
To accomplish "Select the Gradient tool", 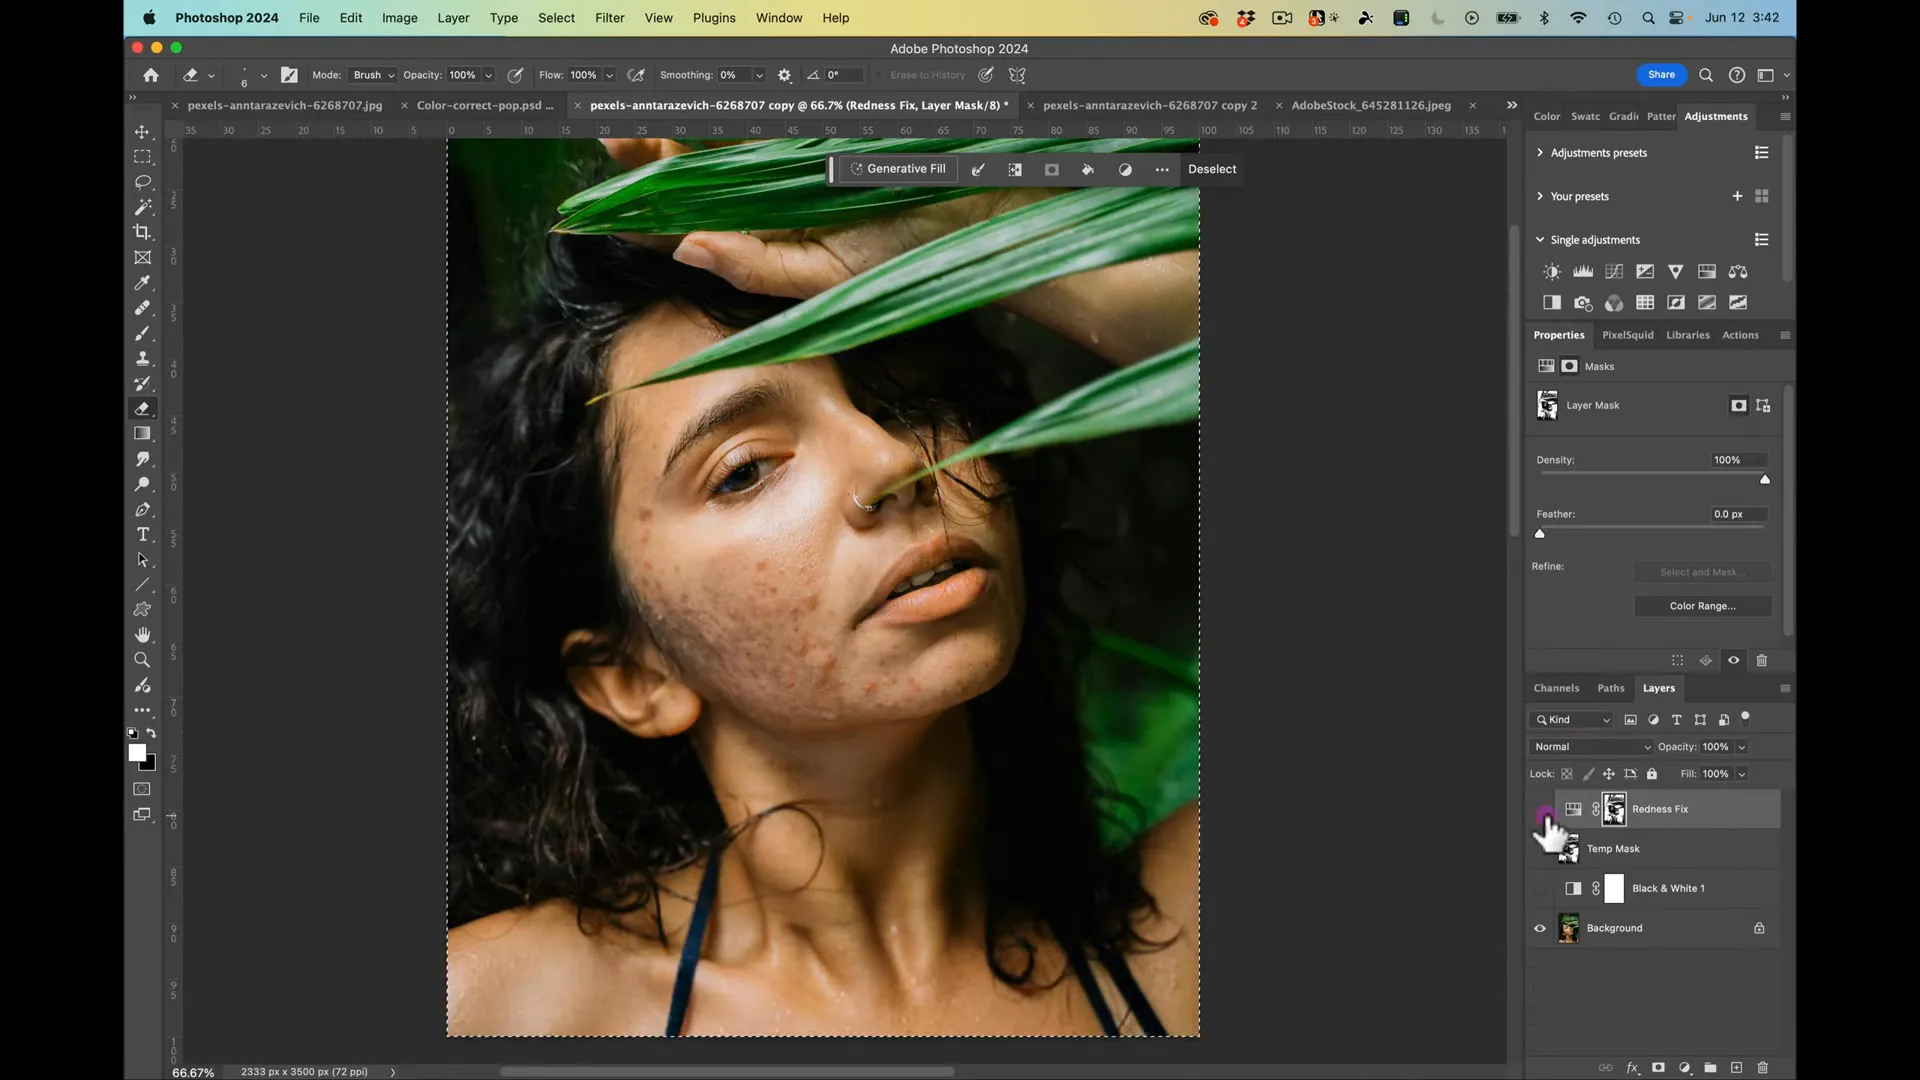I will [x=143, y=433].
